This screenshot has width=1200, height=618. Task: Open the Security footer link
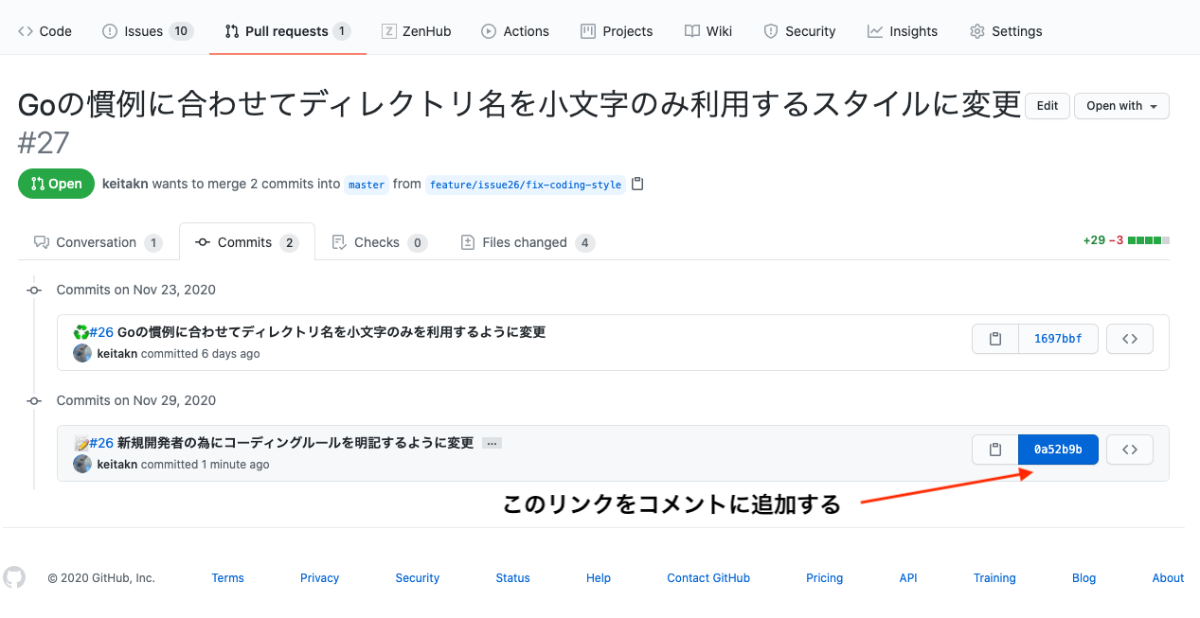click(417, 578)
